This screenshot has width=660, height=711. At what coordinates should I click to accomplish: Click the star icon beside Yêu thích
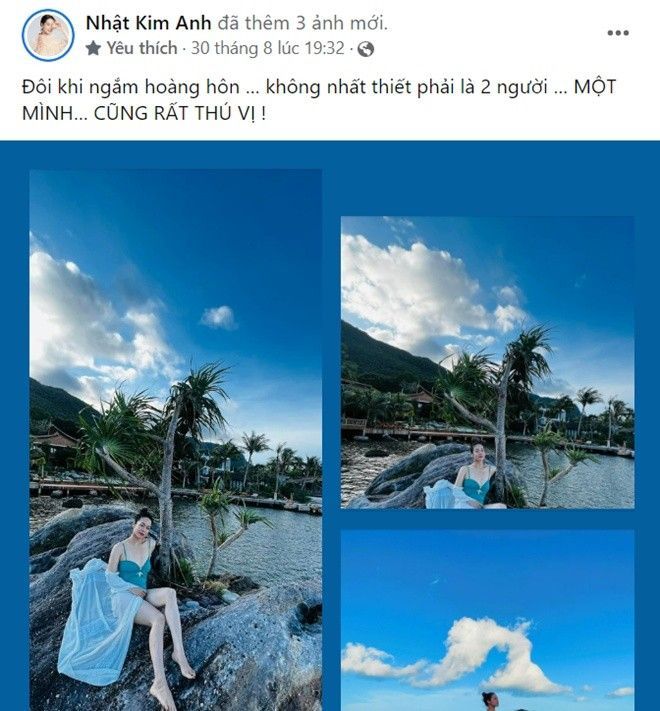[x=93, y=48]
